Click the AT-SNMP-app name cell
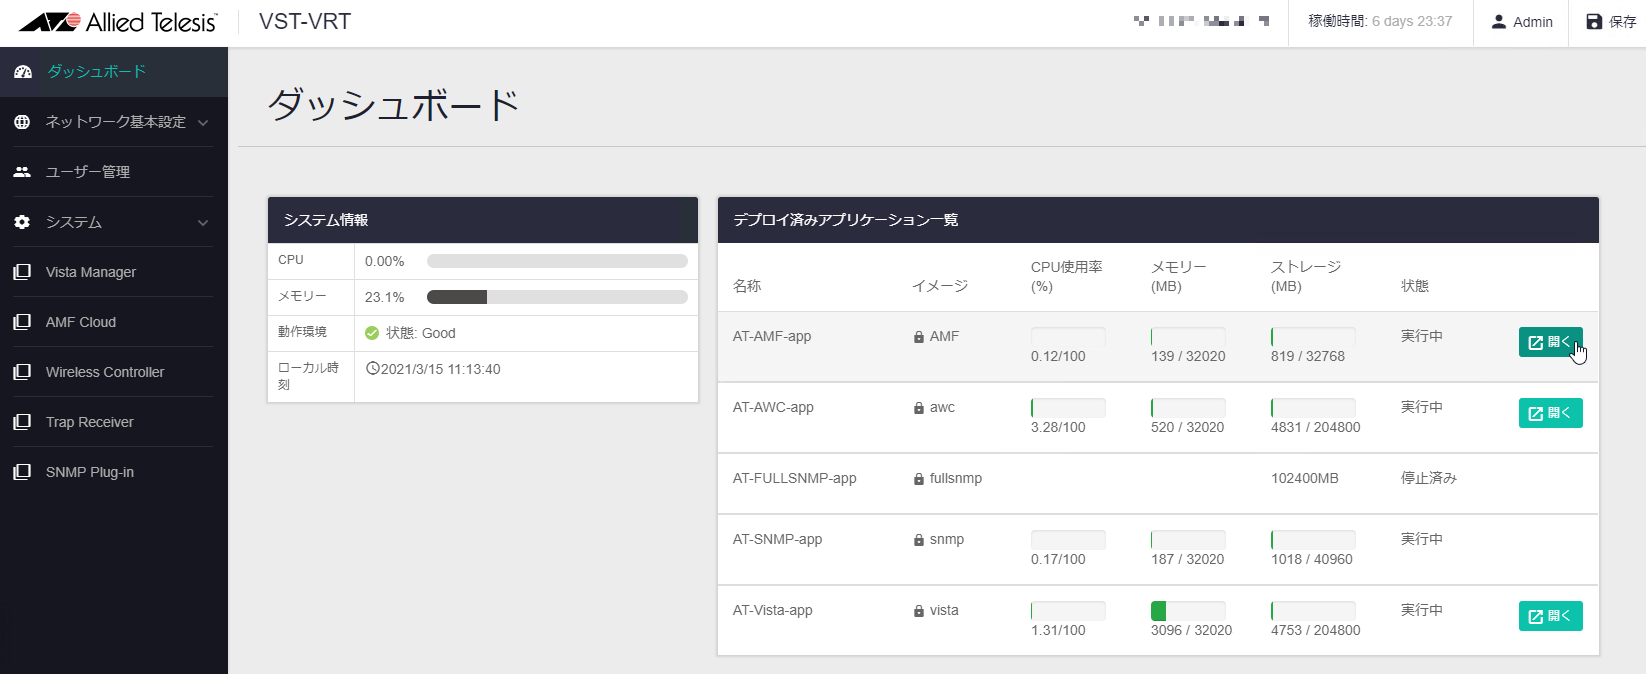This screenshot has height=674, width=1646. (x=777, y=539)
